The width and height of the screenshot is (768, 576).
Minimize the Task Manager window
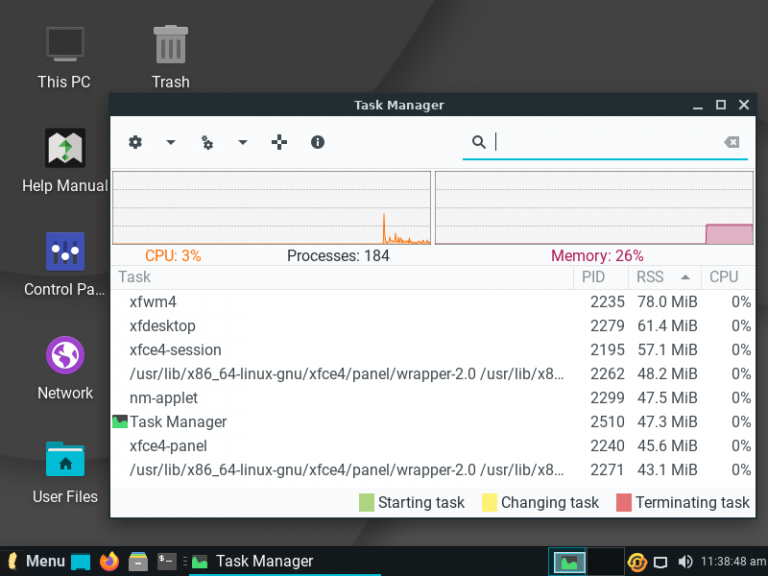(x=698, y=105)
